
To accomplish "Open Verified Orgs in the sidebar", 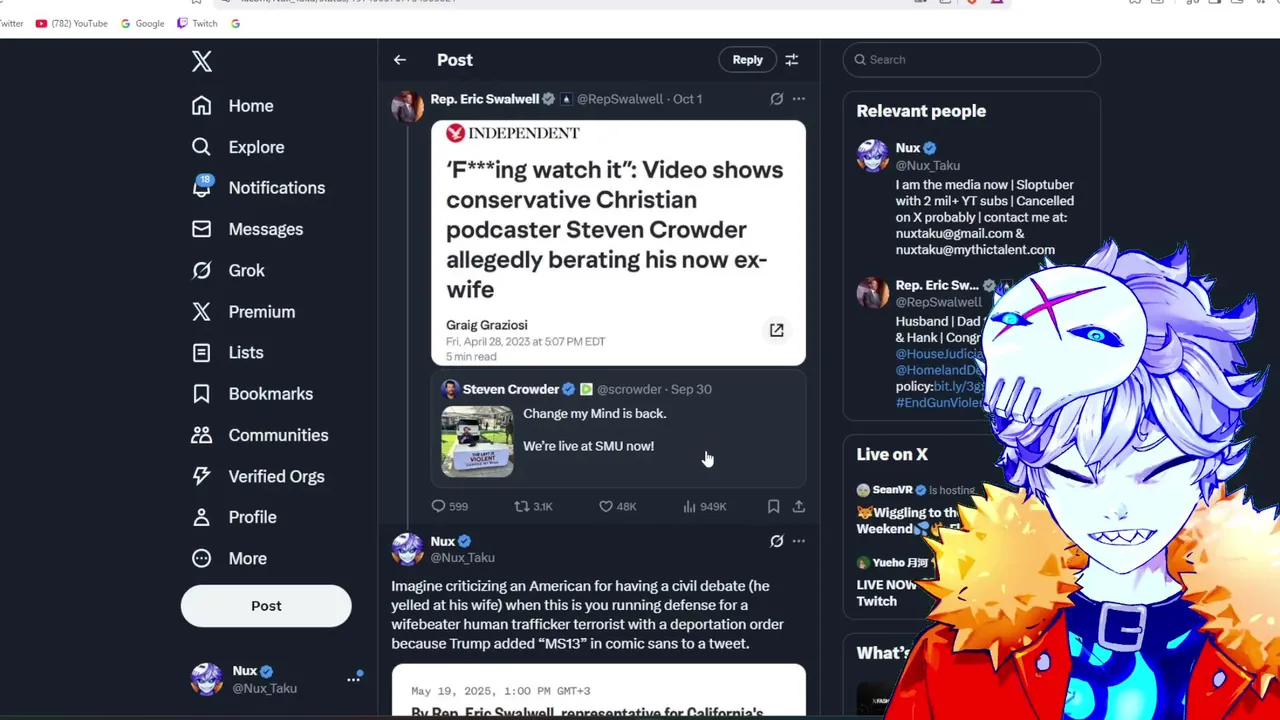I will 257,476.
